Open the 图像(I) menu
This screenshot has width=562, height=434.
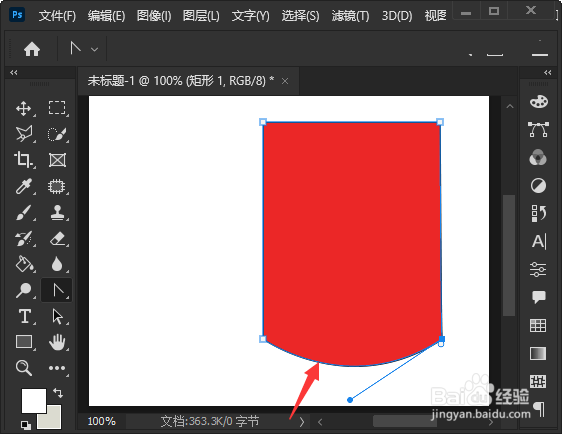point(154,16)
